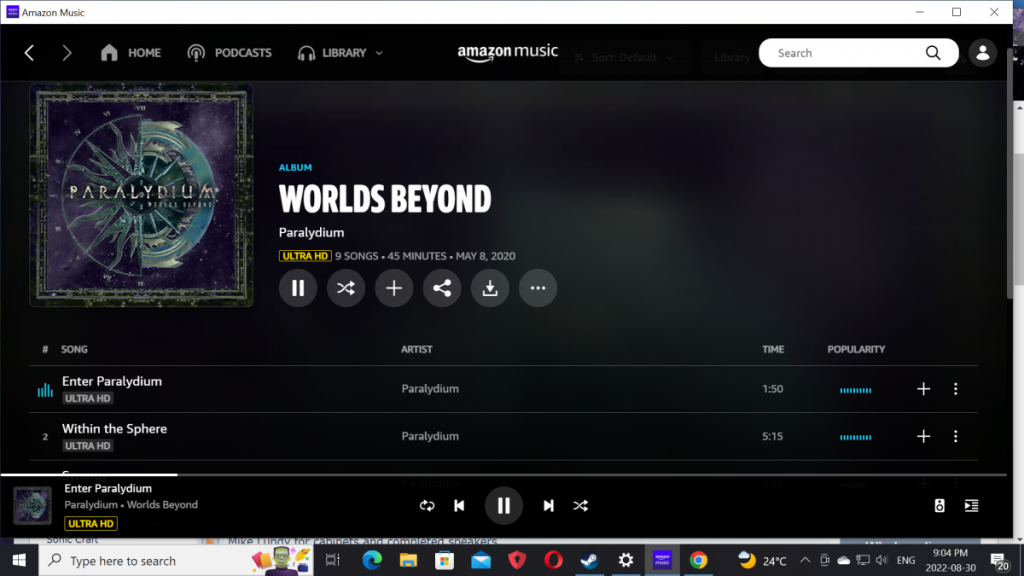
Task: Open the play queue panel
Action: pos(972,506)
